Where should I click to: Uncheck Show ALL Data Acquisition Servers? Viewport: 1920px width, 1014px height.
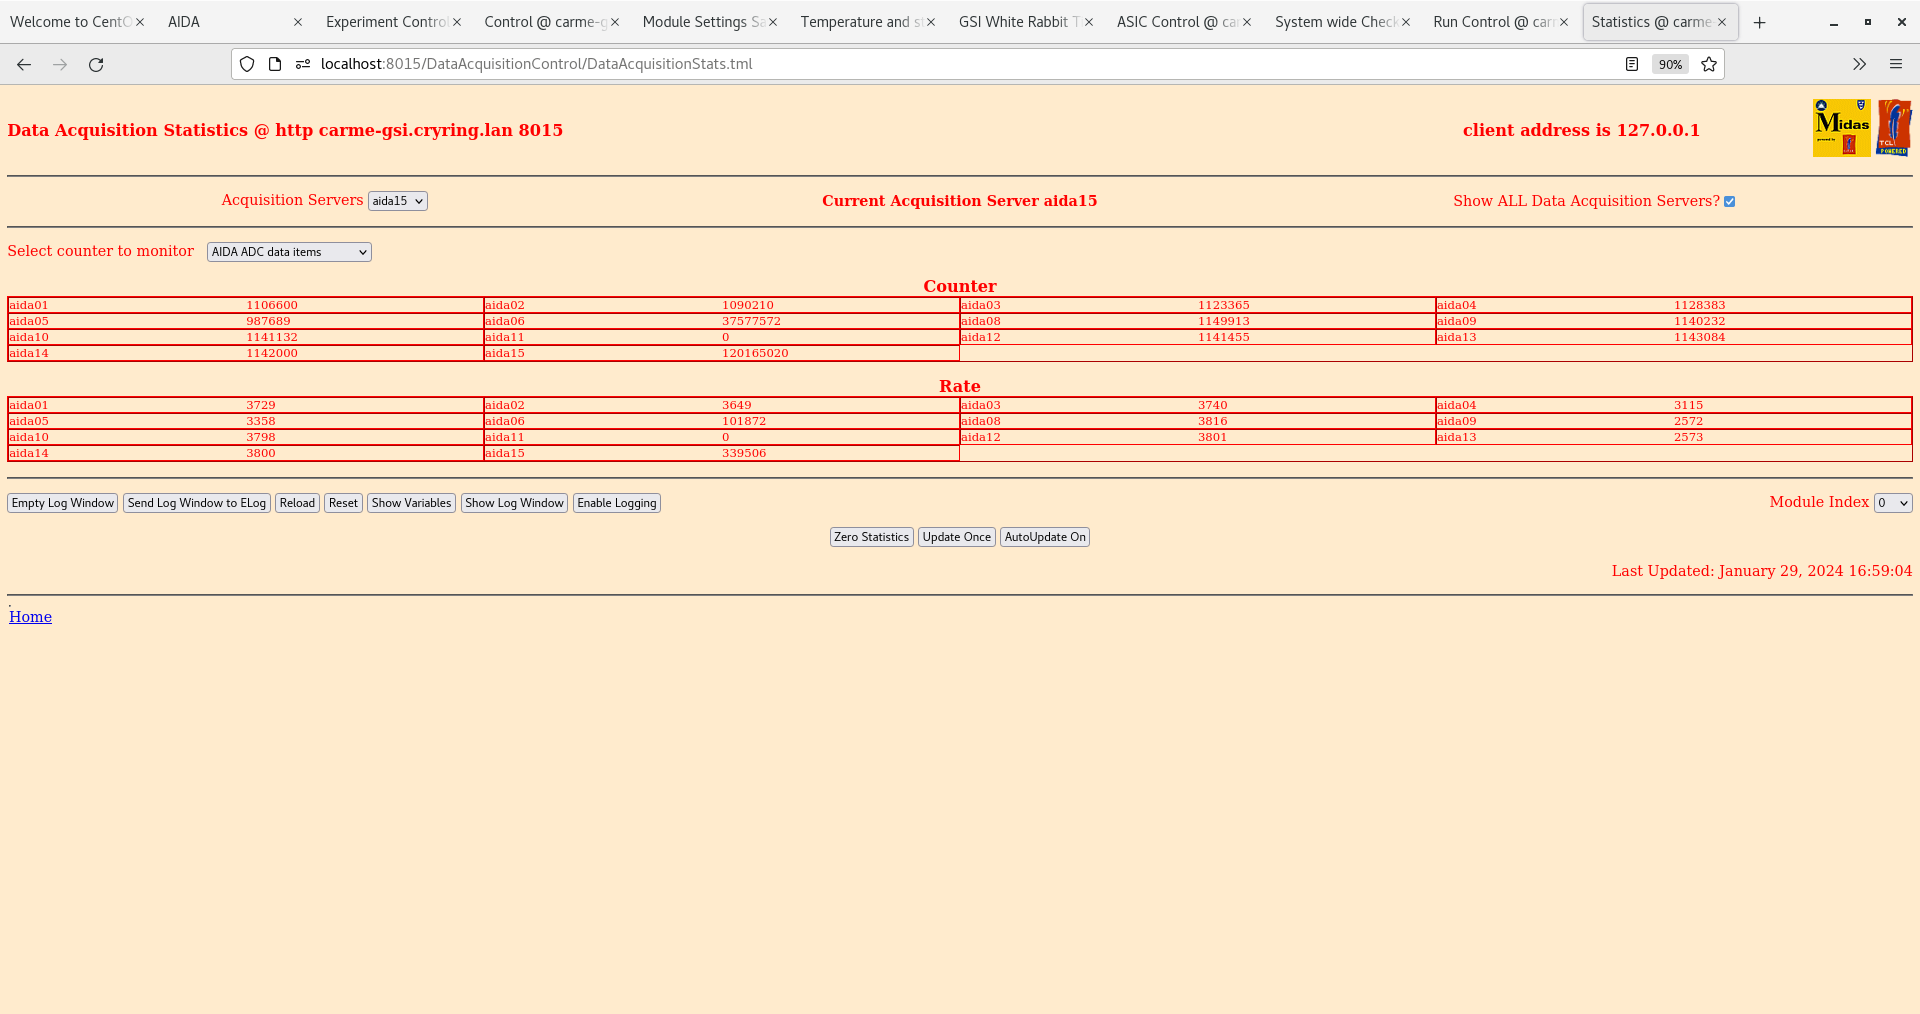click(1730, 201)
